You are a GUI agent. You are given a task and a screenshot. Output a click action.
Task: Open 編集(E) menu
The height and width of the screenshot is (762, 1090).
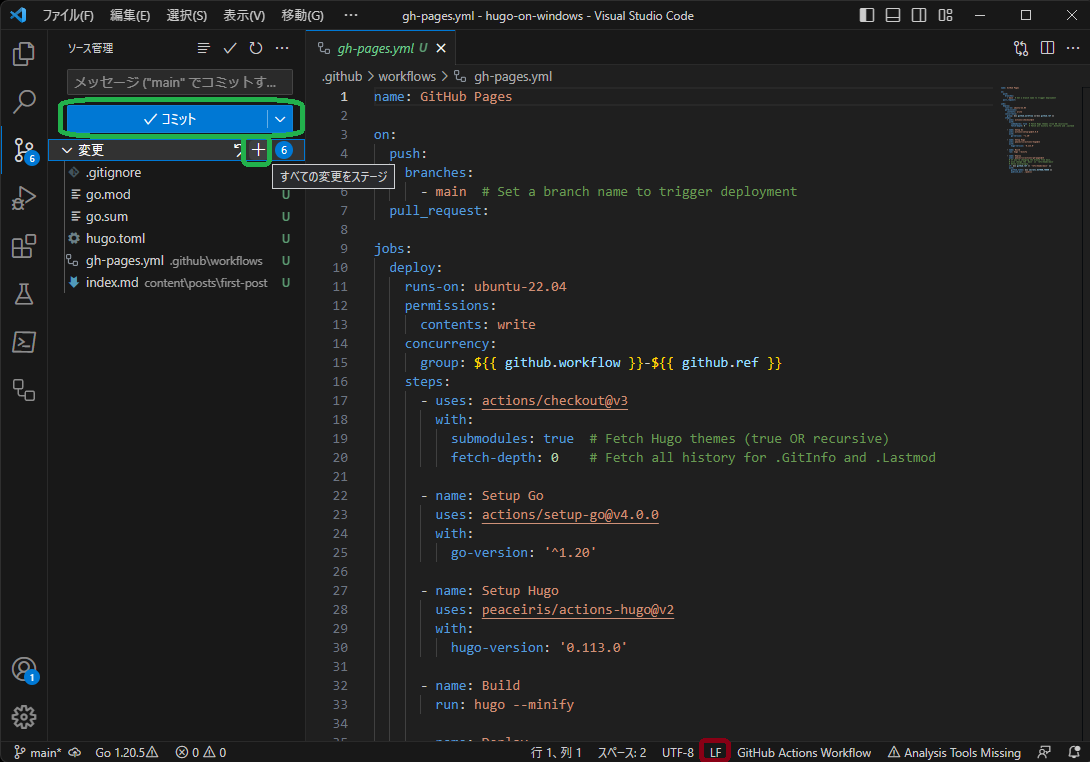tap(130, 15)
